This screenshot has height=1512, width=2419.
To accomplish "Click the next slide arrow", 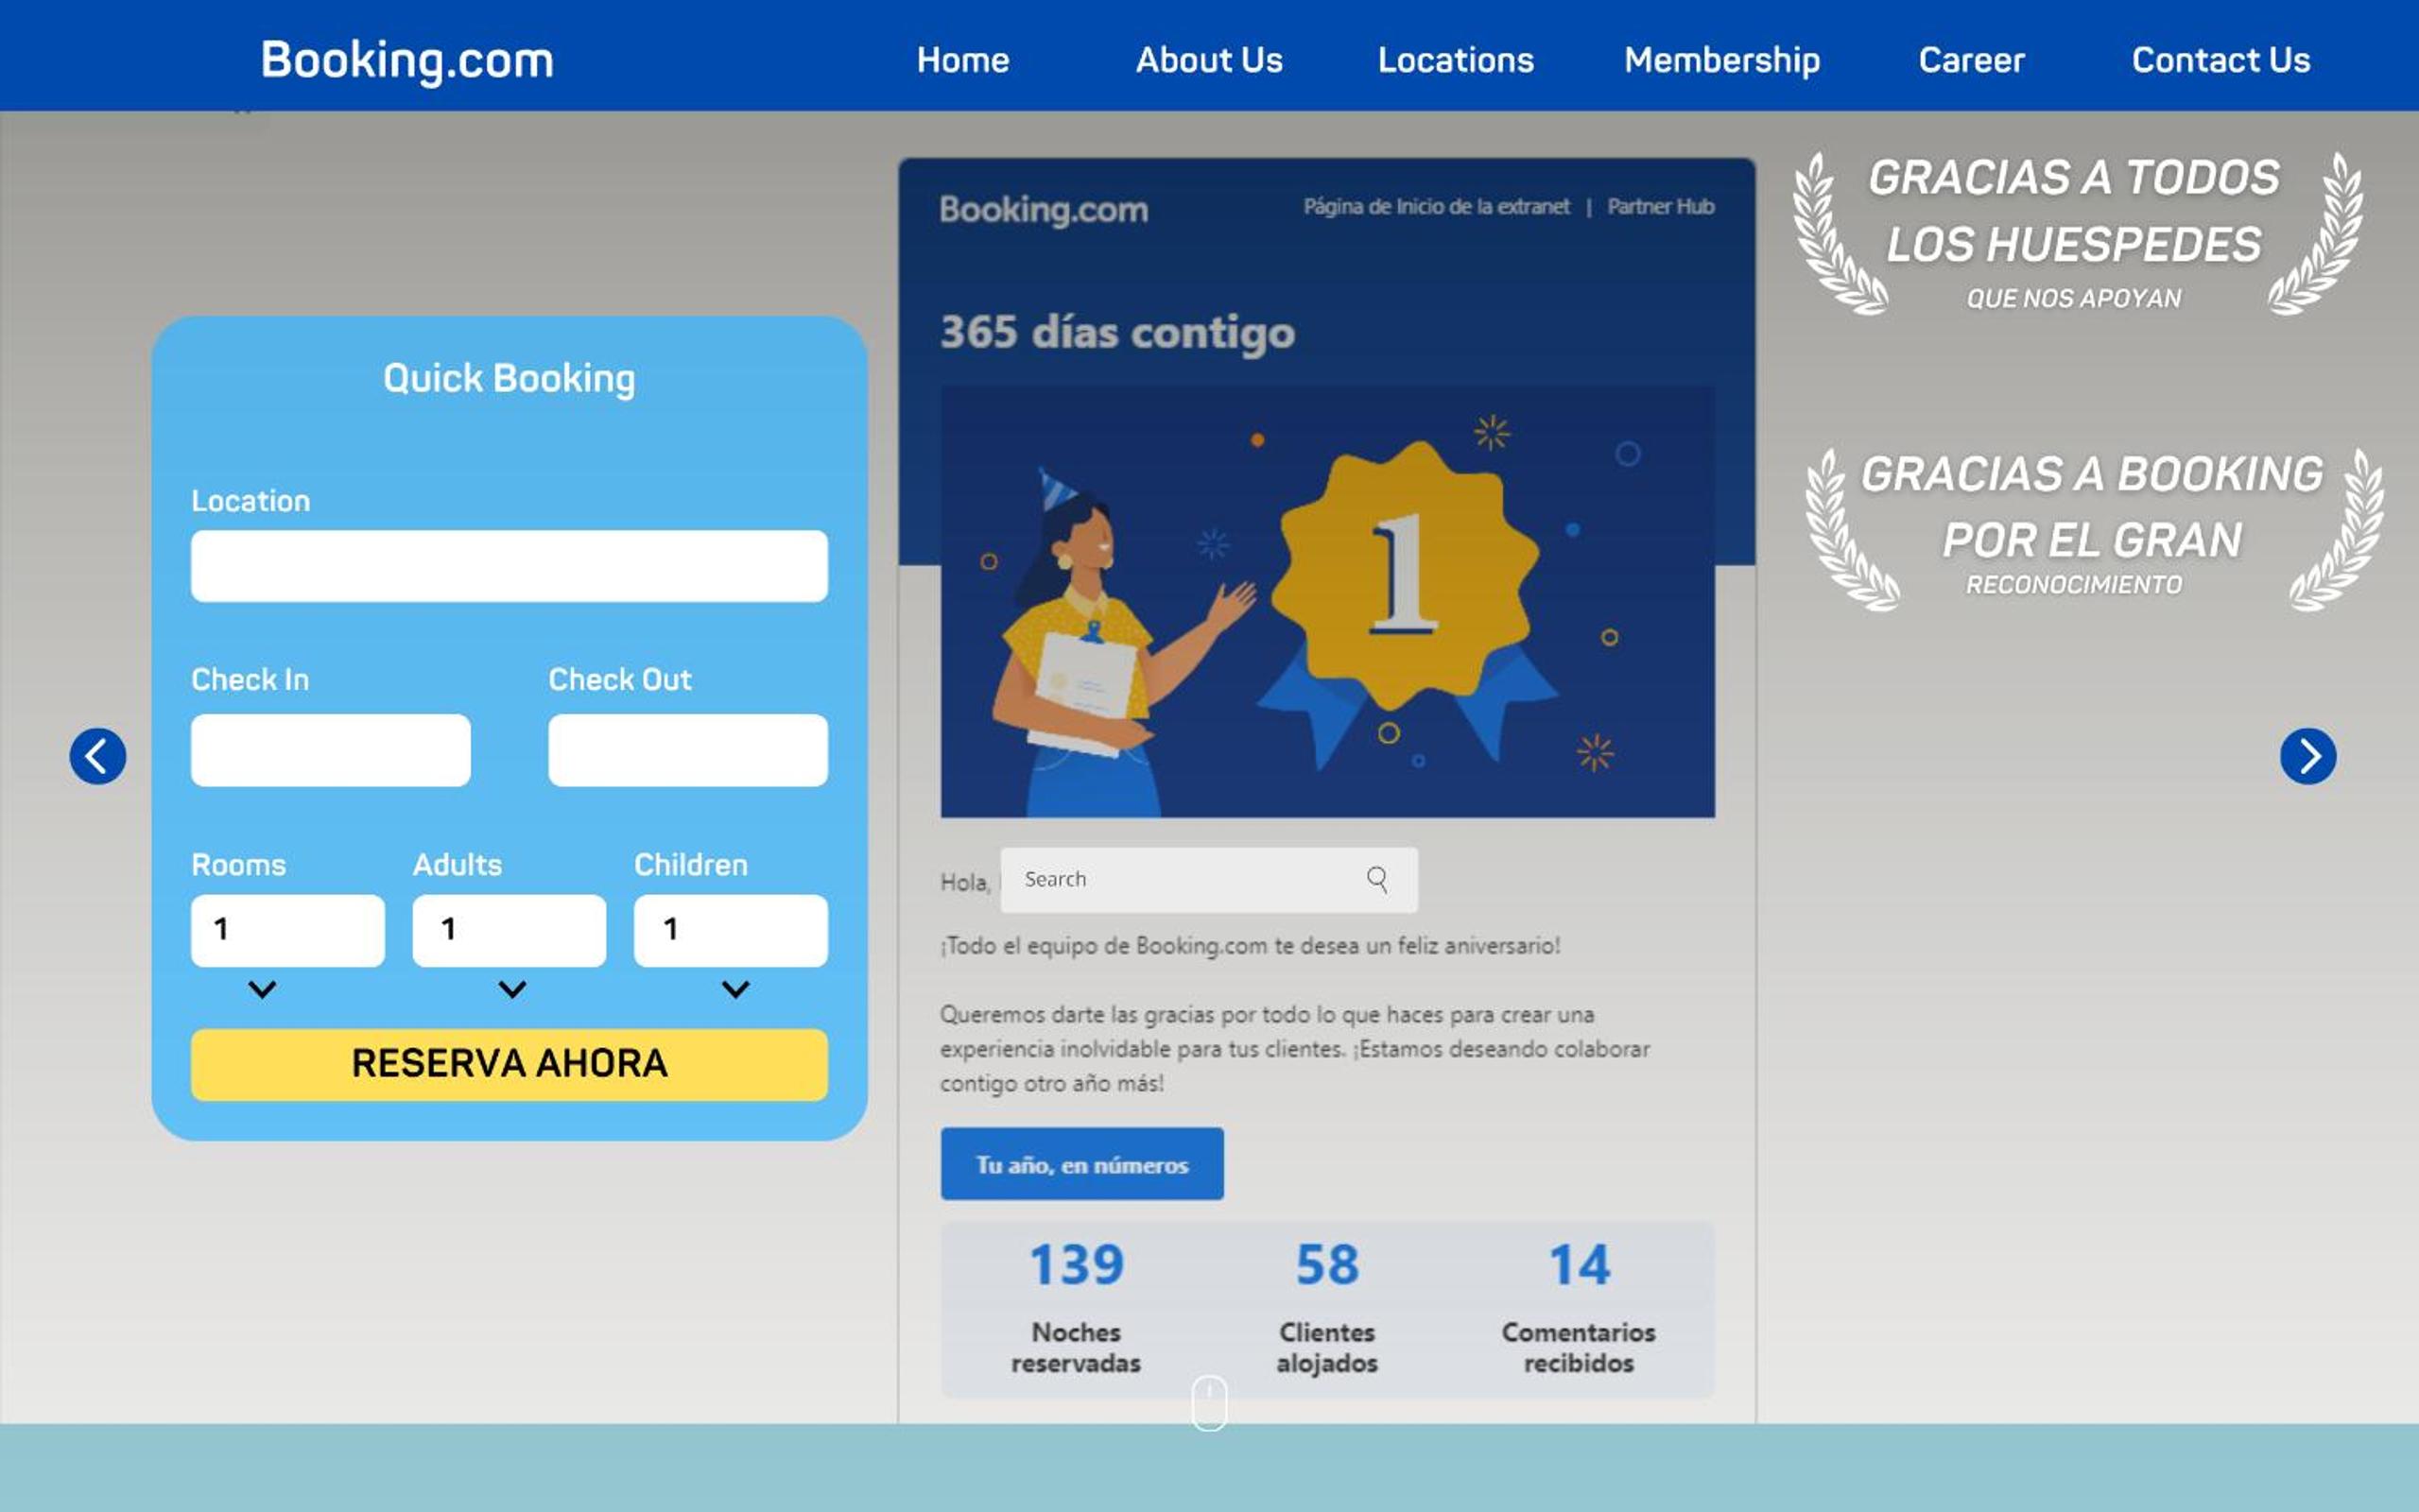I will 2308,756.
